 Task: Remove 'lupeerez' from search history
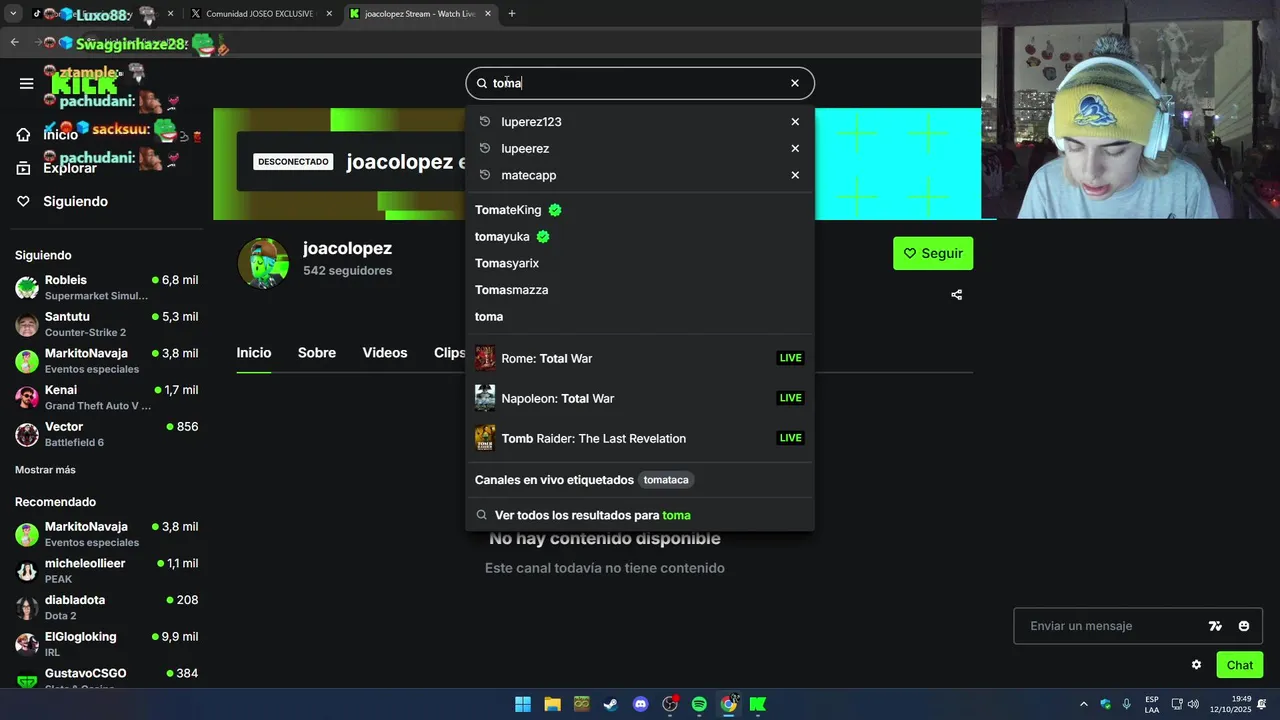click(x=795, y=148)
